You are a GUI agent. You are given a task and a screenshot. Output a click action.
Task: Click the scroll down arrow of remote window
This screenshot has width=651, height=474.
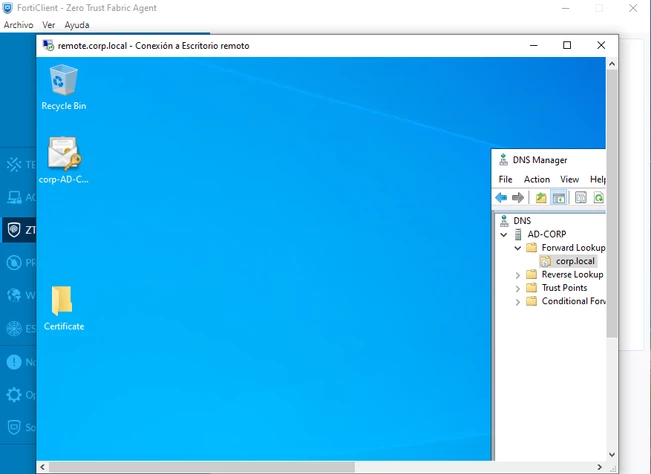pyautogui.click(x=612, y=455)
